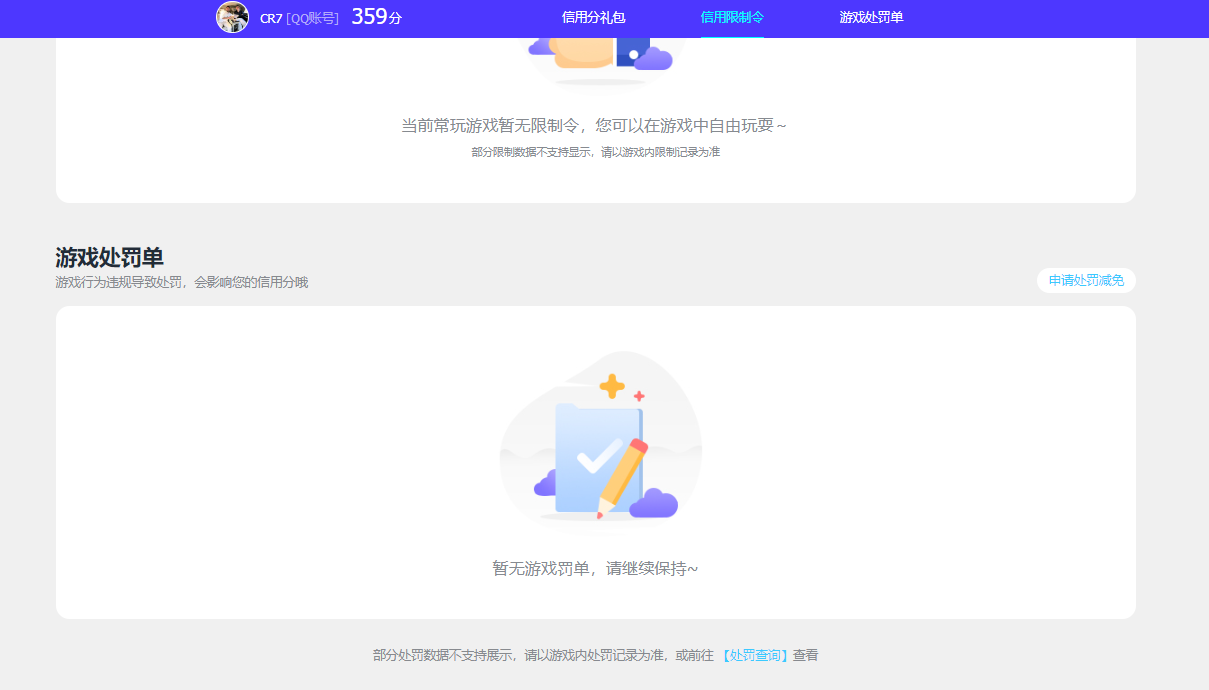
Task: Click the QQ账号 account label
Action: pos(311,17)
